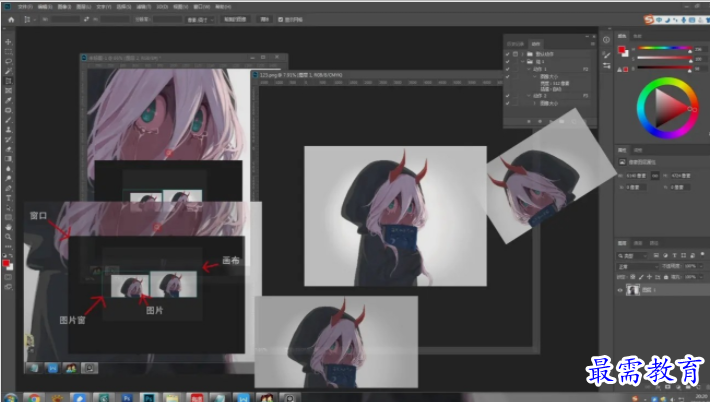This screenshot has width=710, height=402.
Task: Toggle checkmark for 动作 1
Action: pos(508,69)
